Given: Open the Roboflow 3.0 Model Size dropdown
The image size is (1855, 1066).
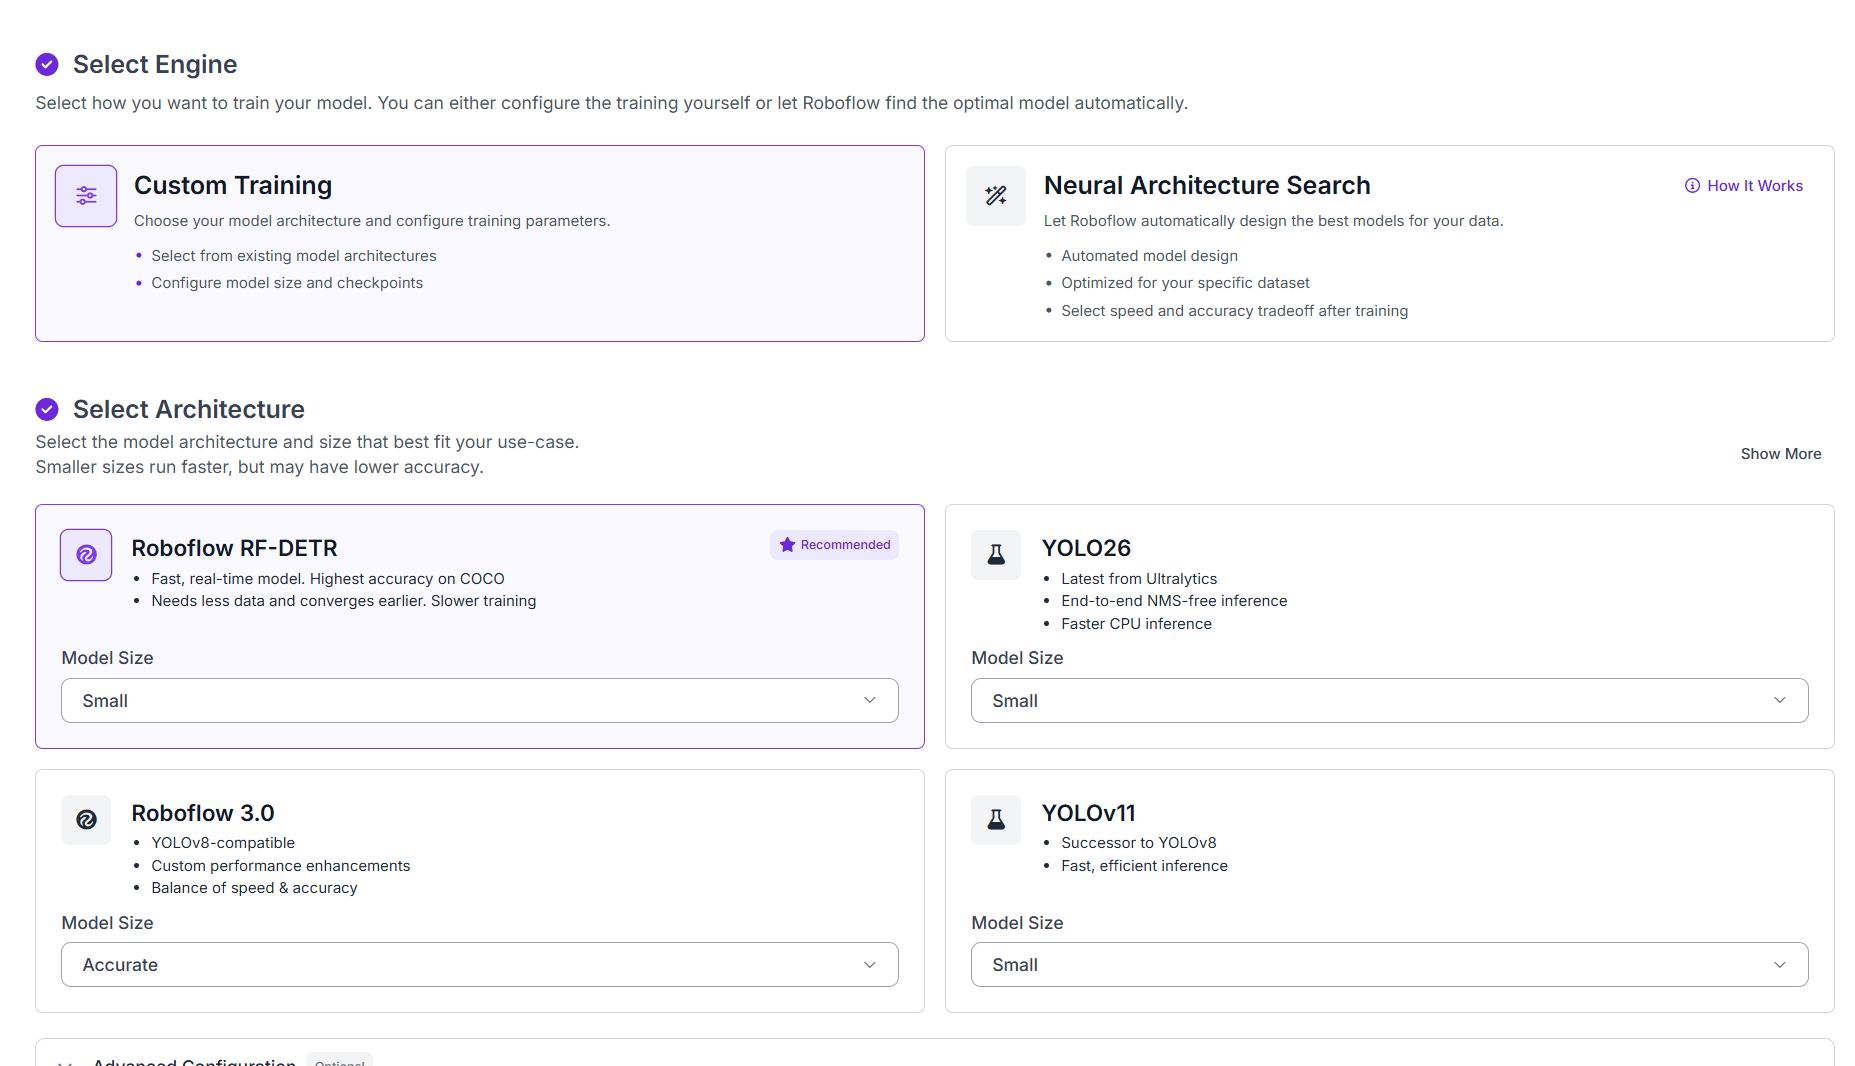Looking at the screenshot, I should tap(480, 965).
